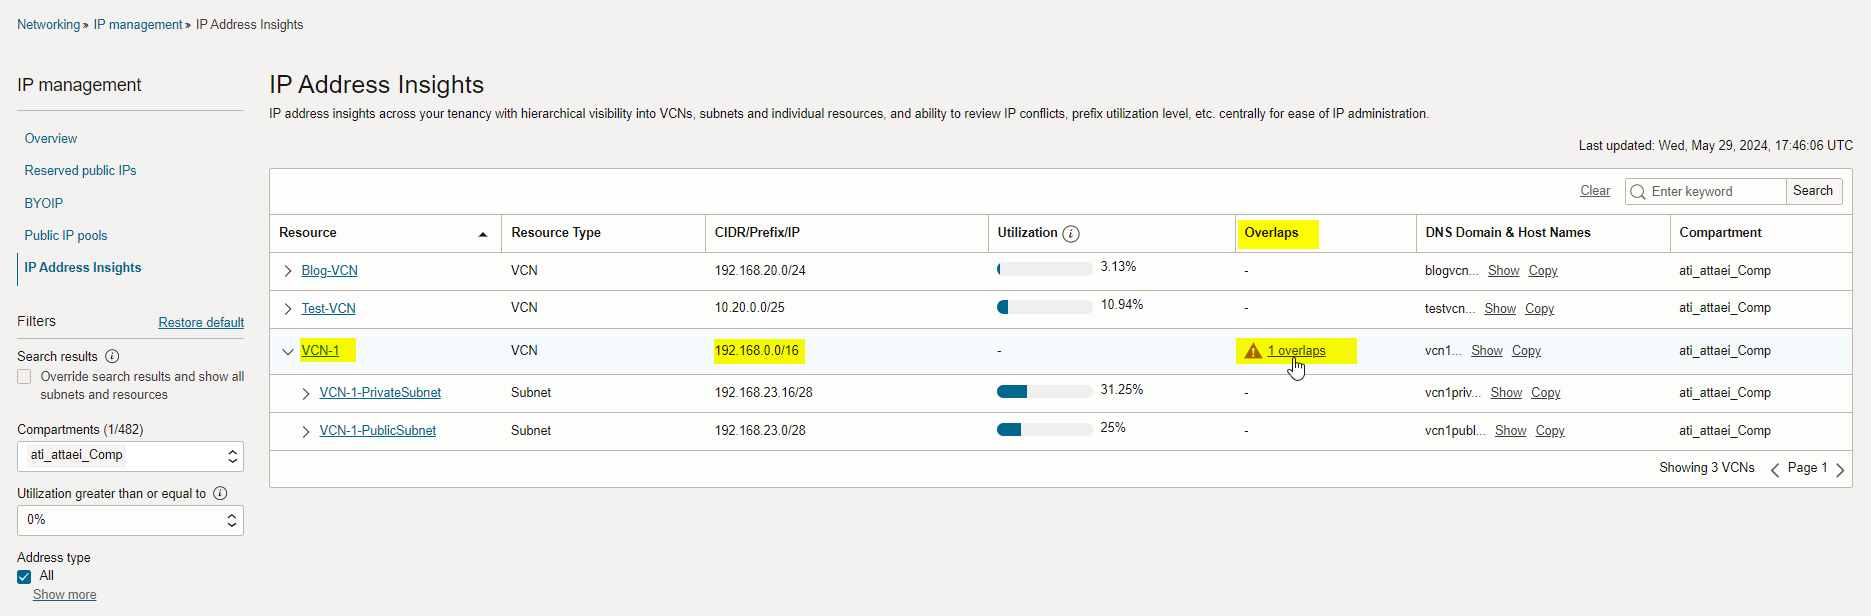The width and height of the screenshot is (1871, 616).
Task: Collapse the VCN-1 row
Action: point(288,351)
